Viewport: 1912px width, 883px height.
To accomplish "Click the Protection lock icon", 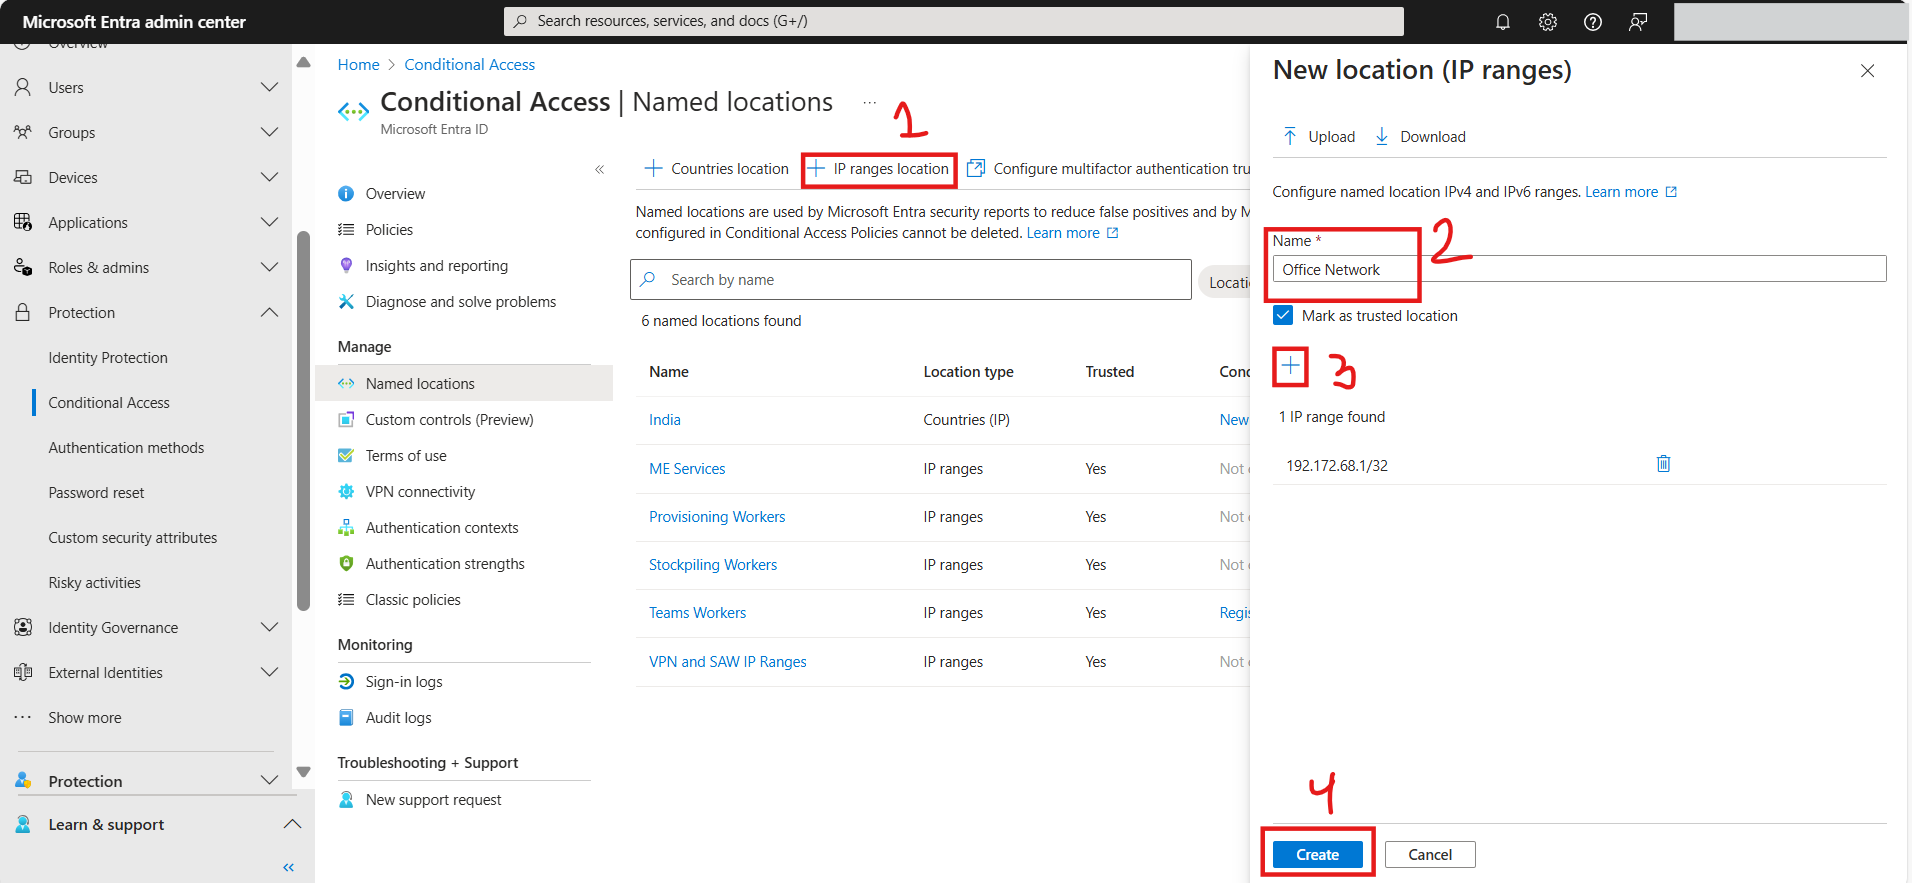I will coord(23,312).
